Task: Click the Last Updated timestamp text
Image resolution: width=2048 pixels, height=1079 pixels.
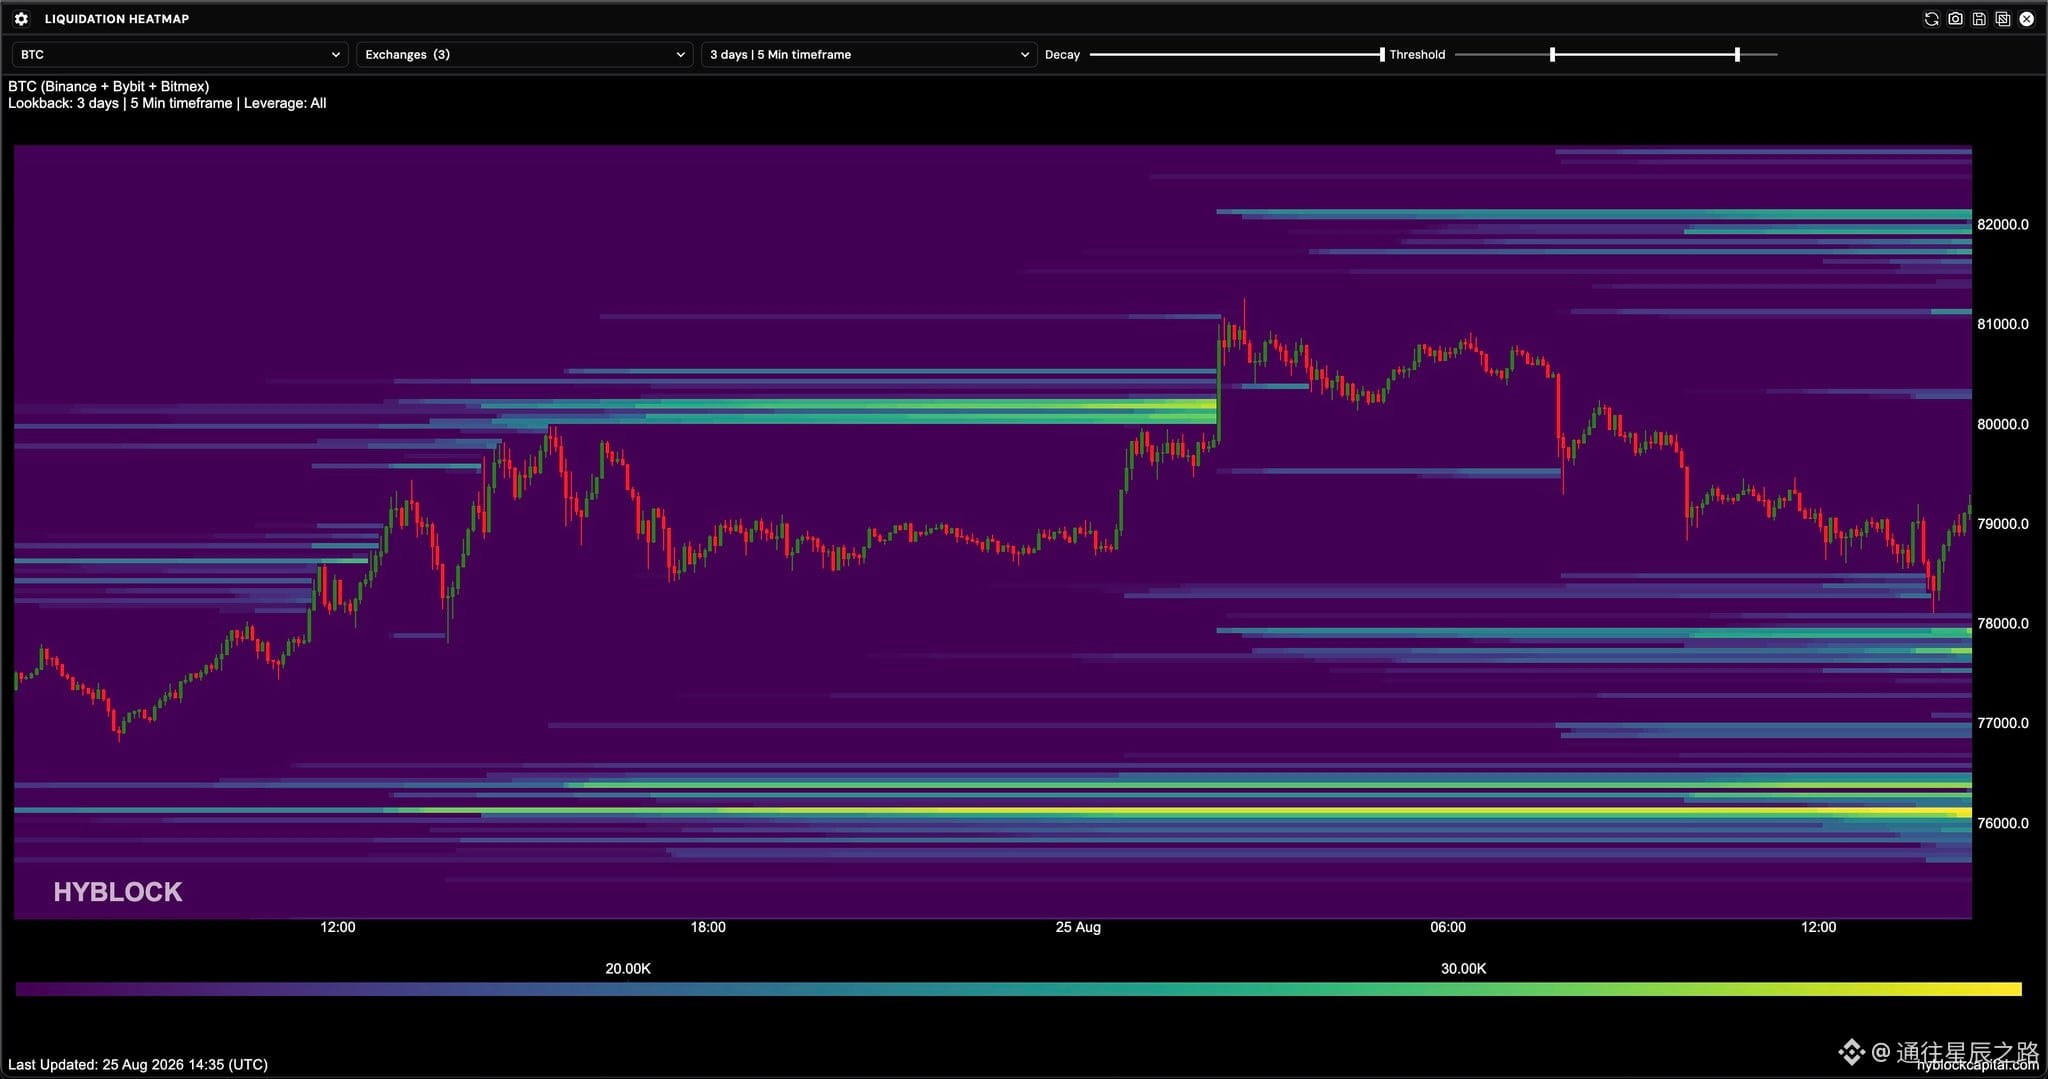Action: coord(138,1065)
